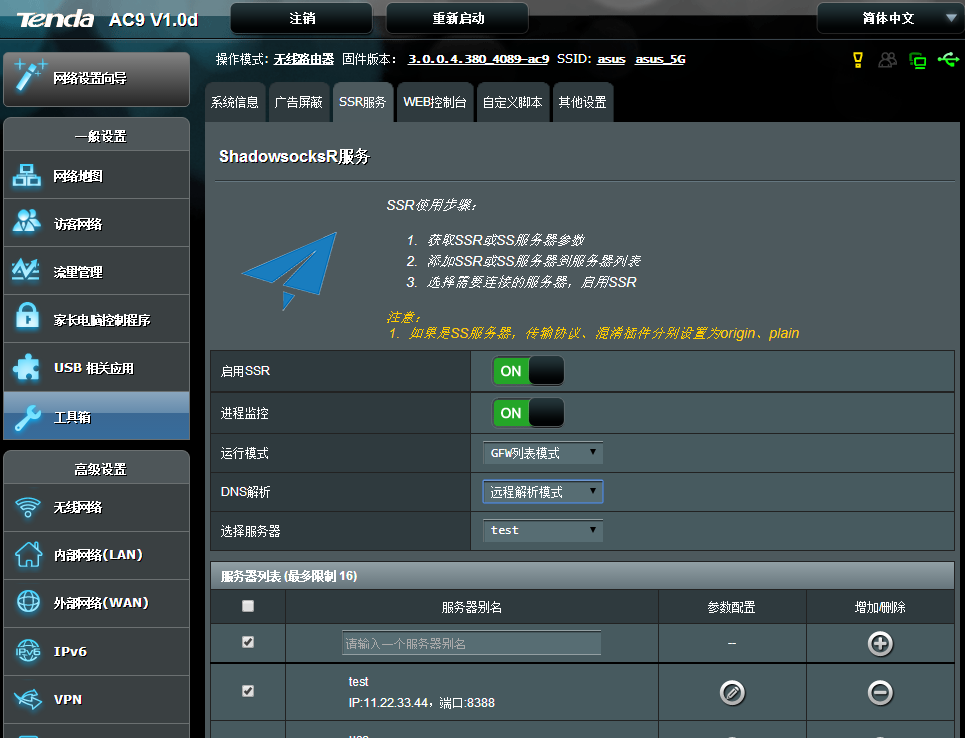Click the users status icon in header
This screenshot has height=738, width=965.
pyautogui.click(x=887, y=60)
